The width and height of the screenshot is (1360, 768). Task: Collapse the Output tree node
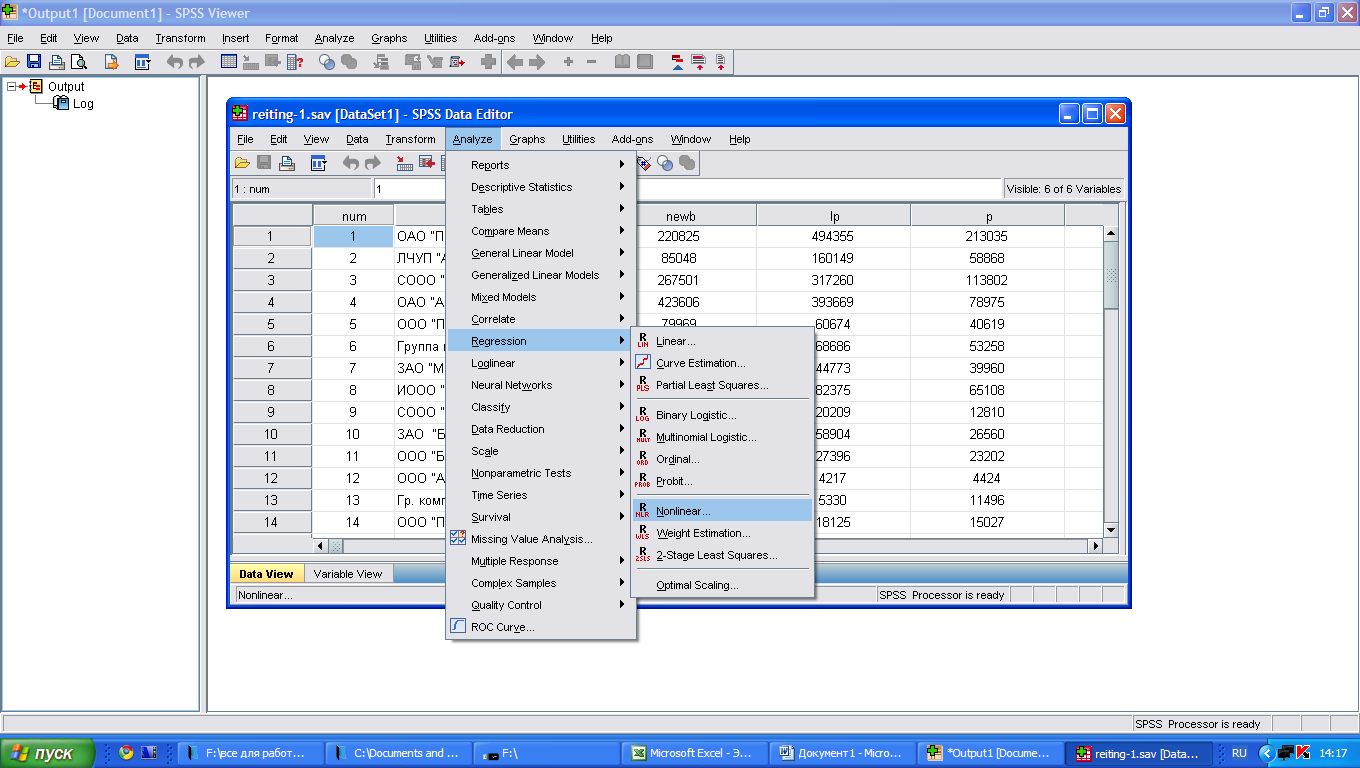[12, 86]
